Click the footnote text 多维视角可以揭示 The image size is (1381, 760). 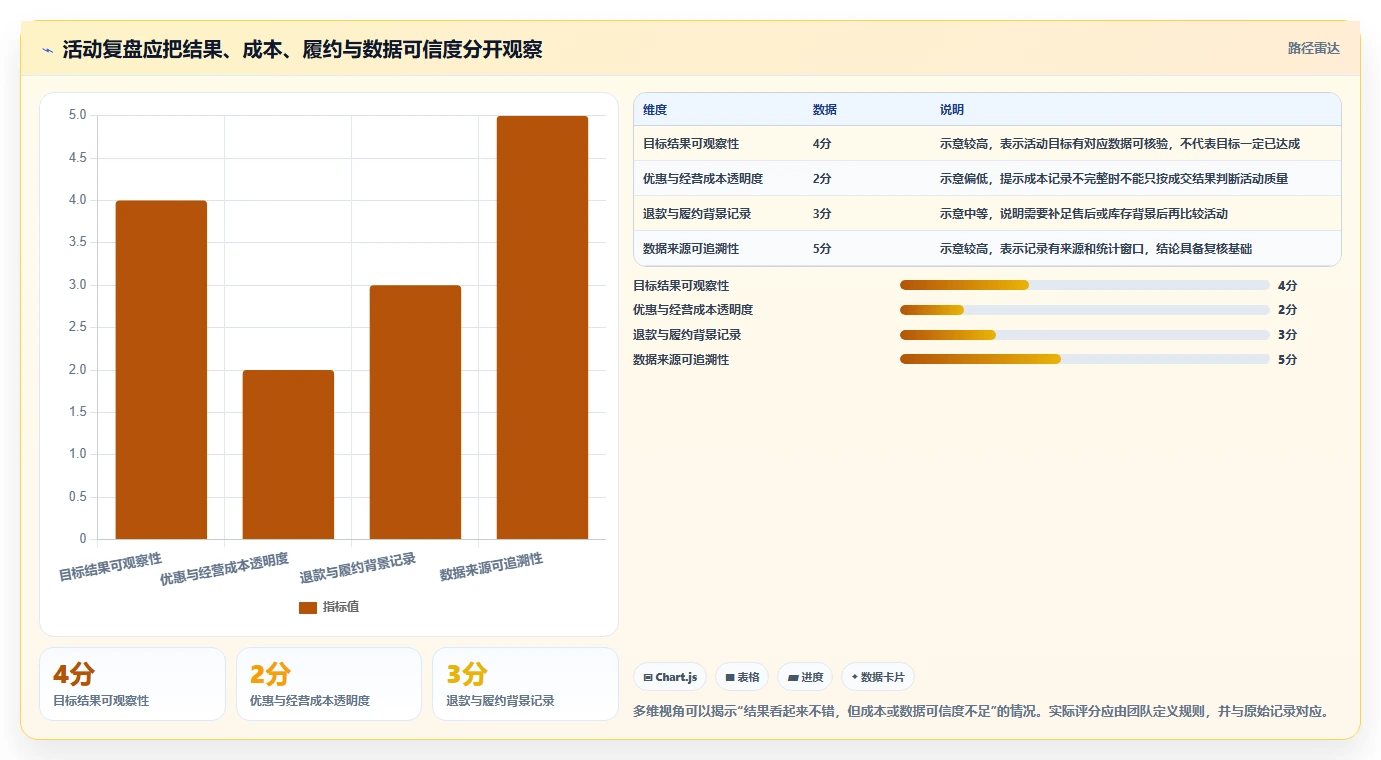point(982,712)
